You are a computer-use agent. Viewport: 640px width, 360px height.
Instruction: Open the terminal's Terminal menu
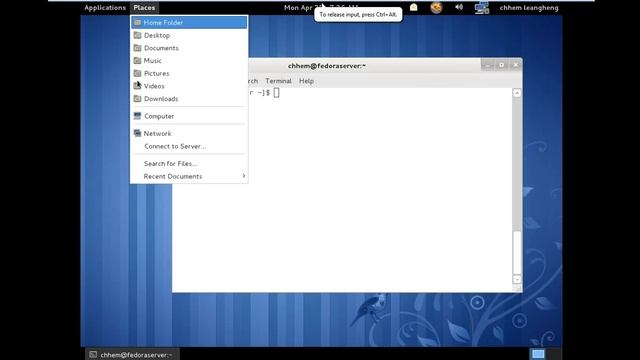(x=278, y=81)
